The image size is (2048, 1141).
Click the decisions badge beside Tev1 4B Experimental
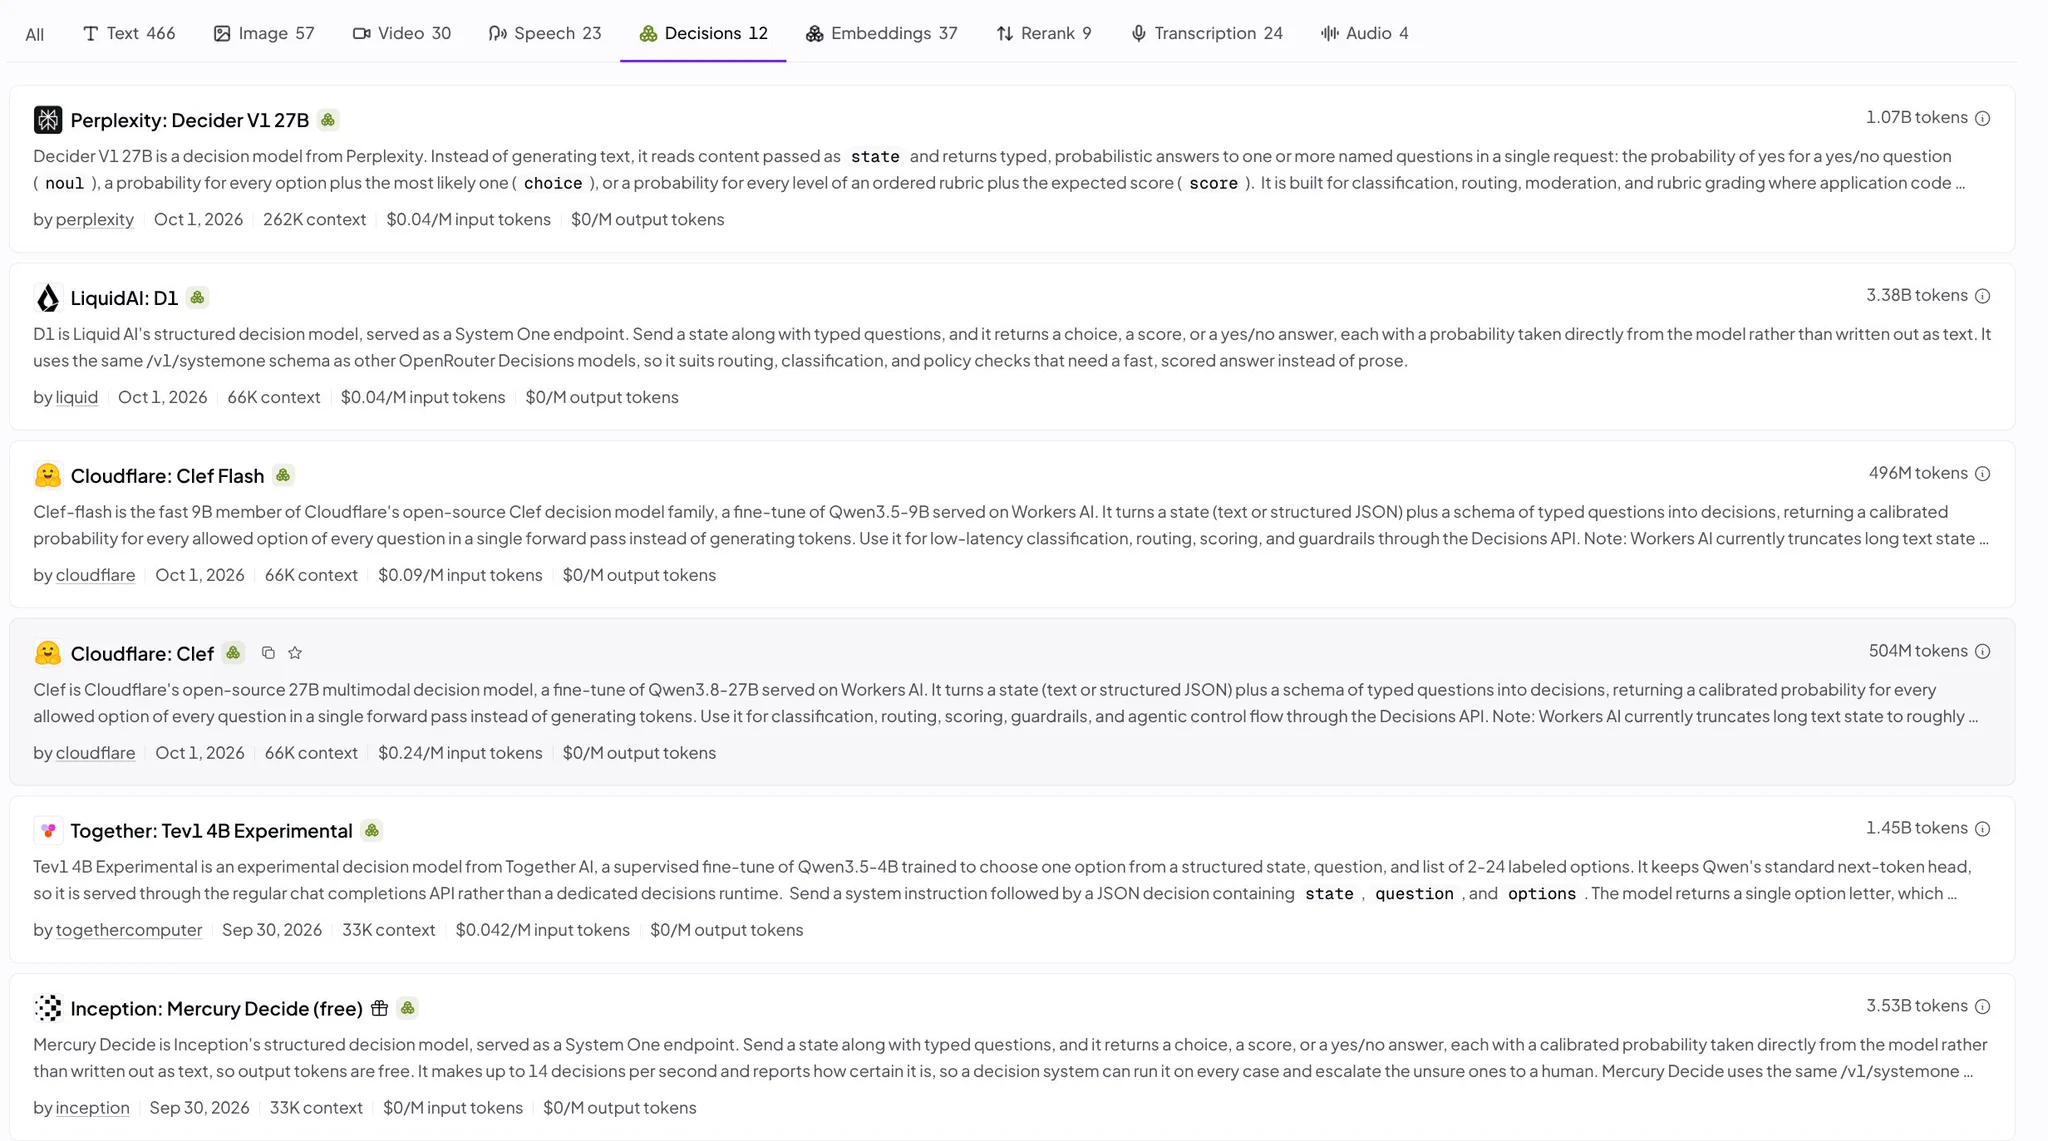click(372, 831)
